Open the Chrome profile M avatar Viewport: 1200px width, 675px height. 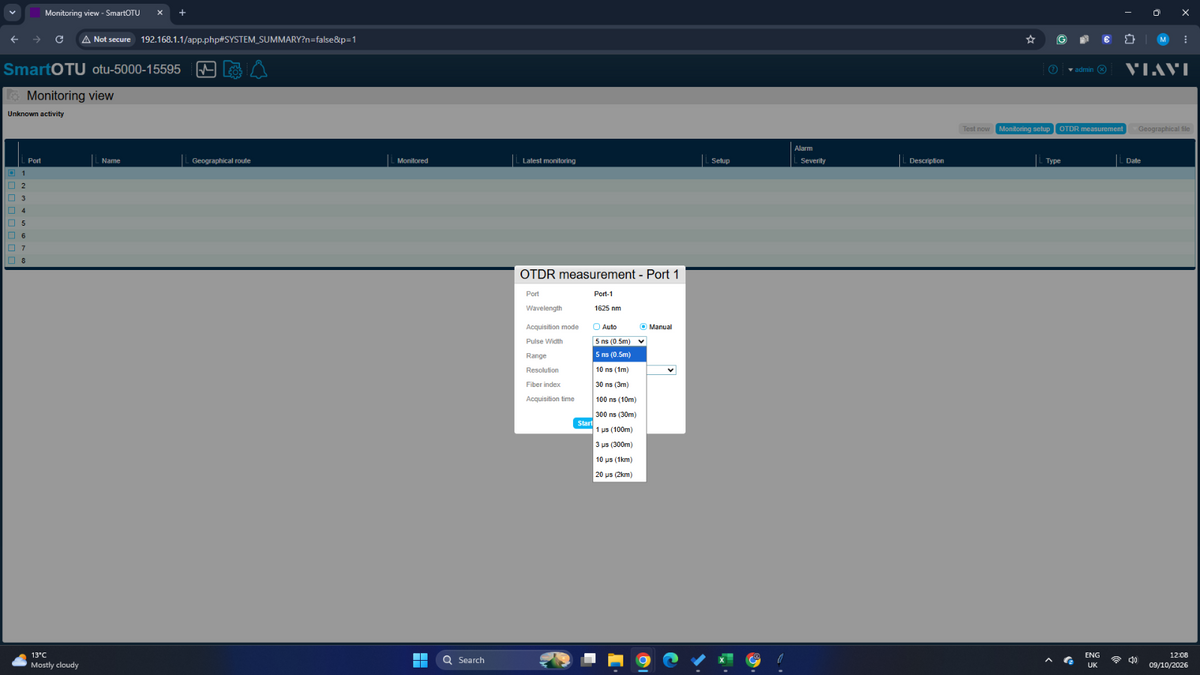point(1163,40)
